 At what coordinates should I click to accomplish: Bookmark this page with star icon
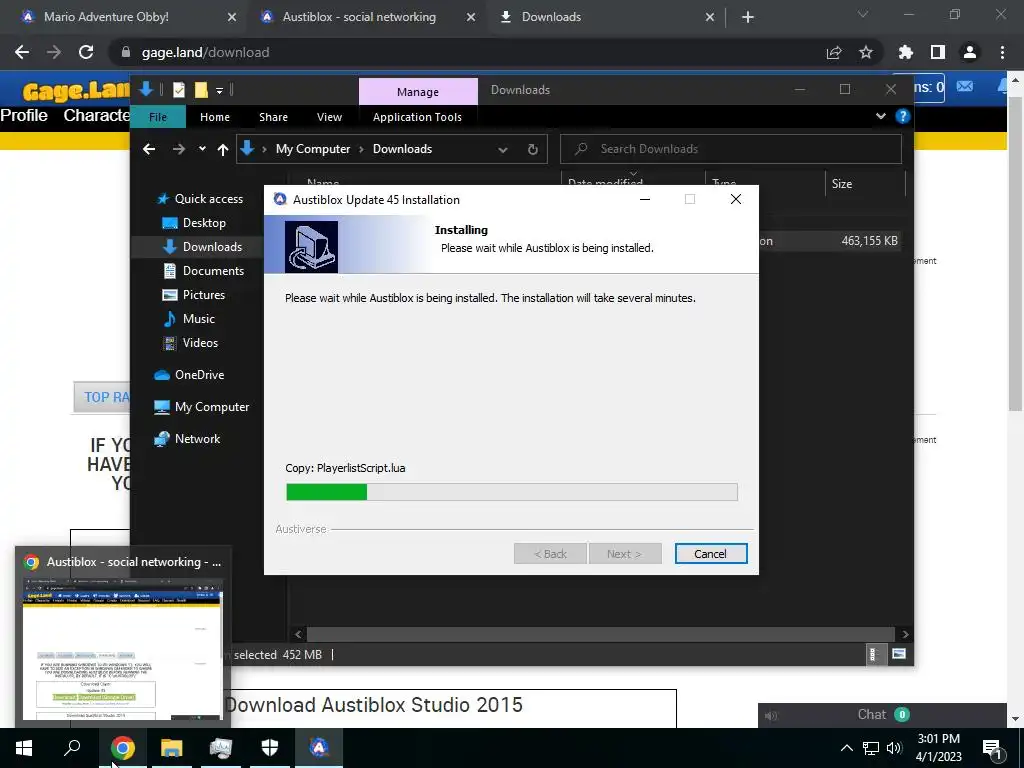pyautogui.click(x=866, y=52)
